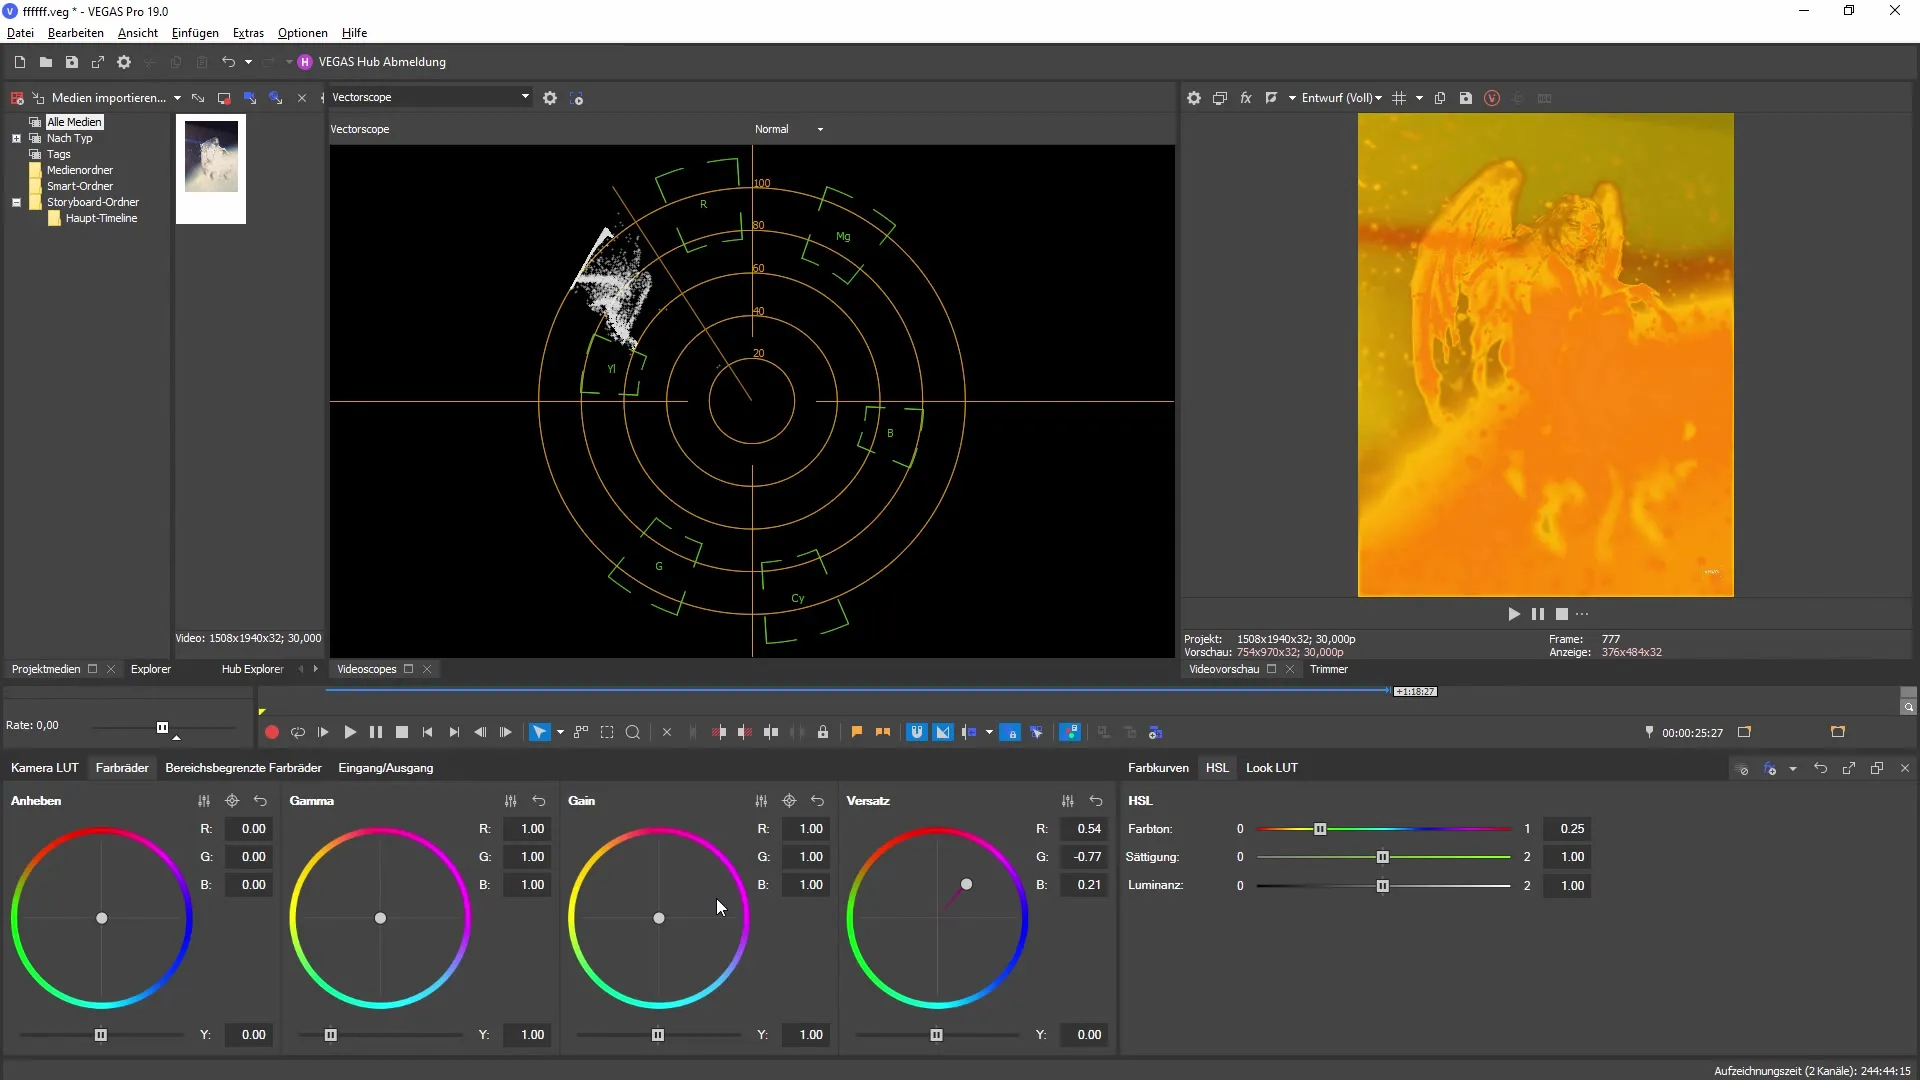The image size is (1920, 1080).
Task: Open the undo history dropdown arrow
Action: point(249,62)
